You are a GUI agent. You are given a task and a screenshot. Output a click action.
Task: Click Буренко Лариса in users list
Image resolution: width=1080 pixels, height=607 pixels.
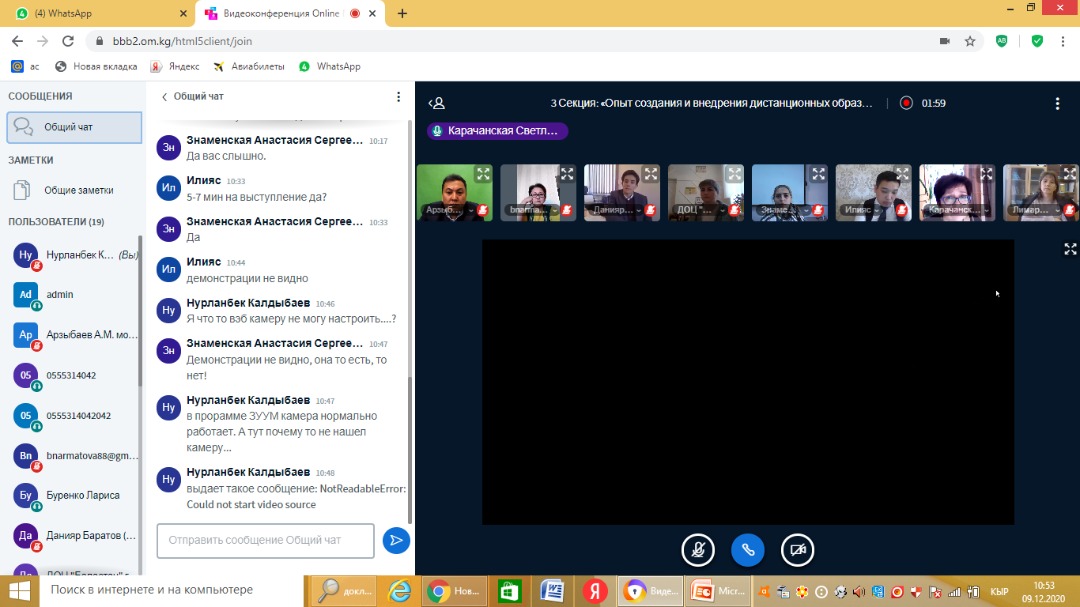click(x=82, y=495)
